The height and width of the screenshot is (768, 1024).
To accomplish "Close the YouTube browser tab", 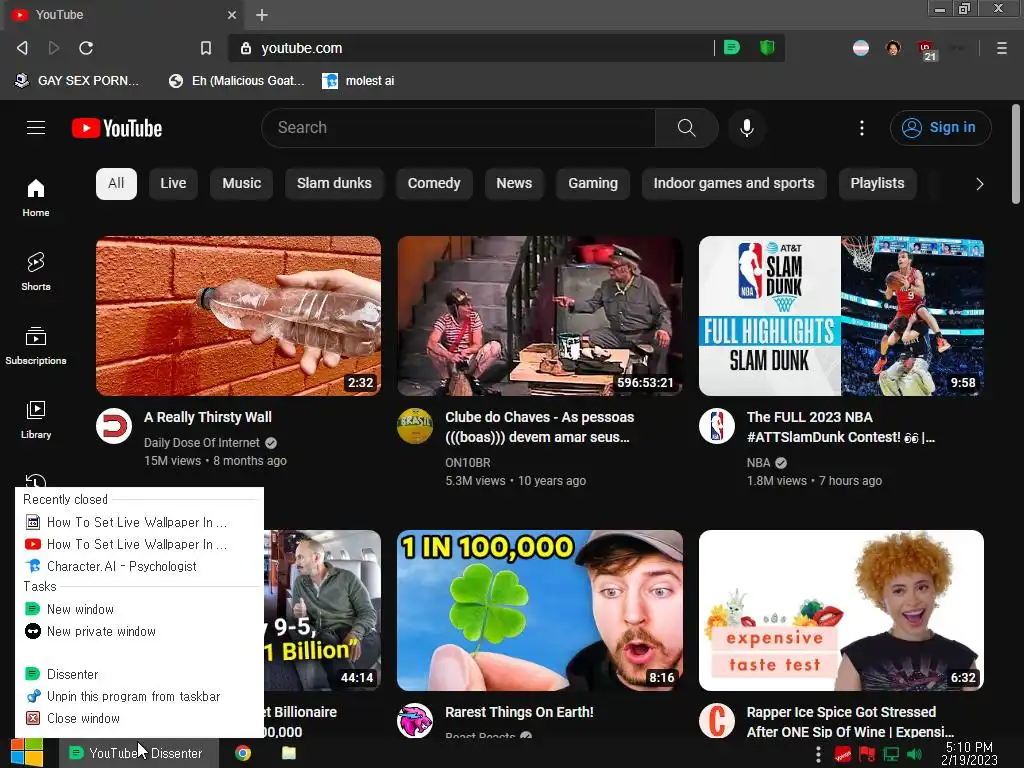I will tap(232, 15).
